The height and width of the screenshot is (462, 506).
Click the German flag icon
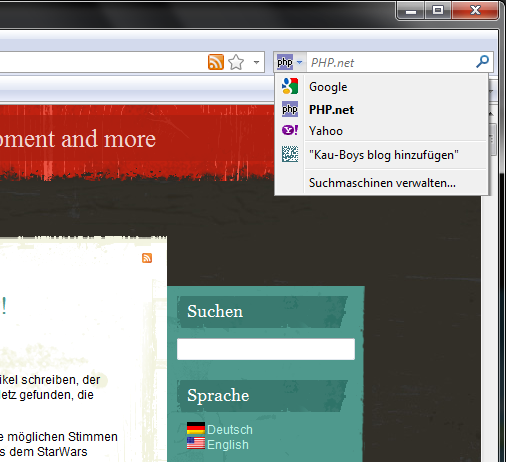coord(196,428)
